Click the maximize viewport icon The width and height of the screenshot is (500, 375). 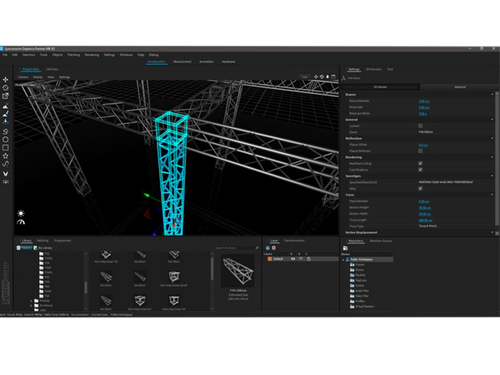pos(333,77)
